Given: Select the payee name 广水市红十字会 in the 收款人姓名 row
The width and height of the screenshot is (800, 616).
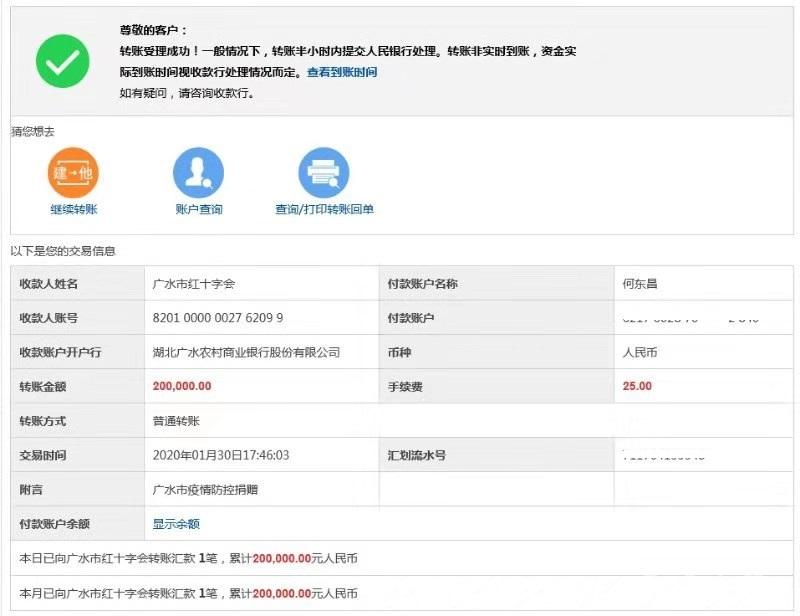Looking at the screenshot, I should pos(193,284).
